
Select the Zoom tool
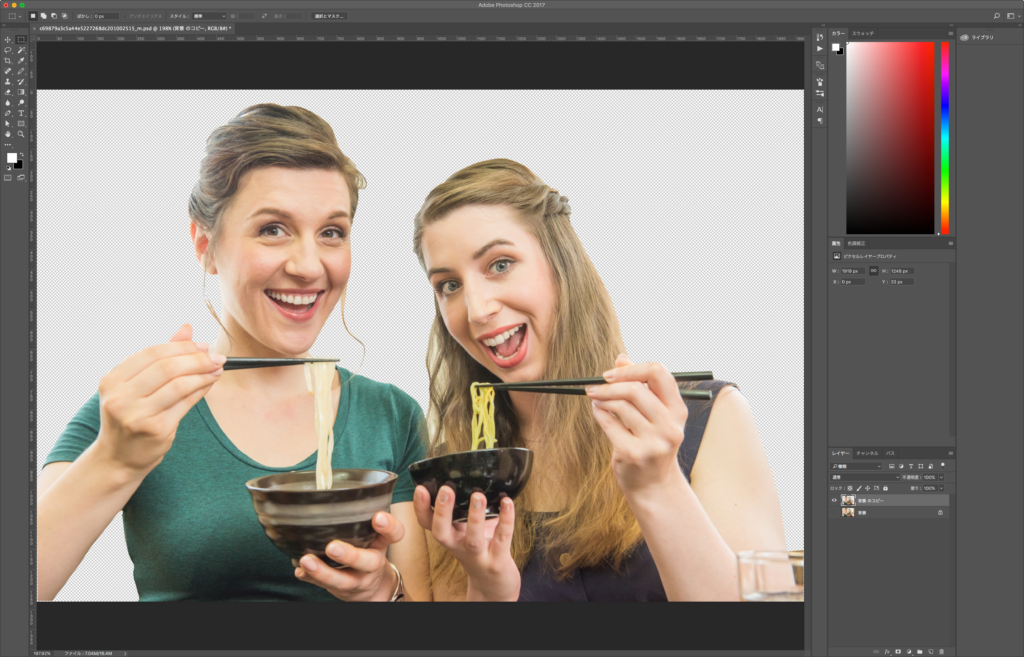pos(20,134)
